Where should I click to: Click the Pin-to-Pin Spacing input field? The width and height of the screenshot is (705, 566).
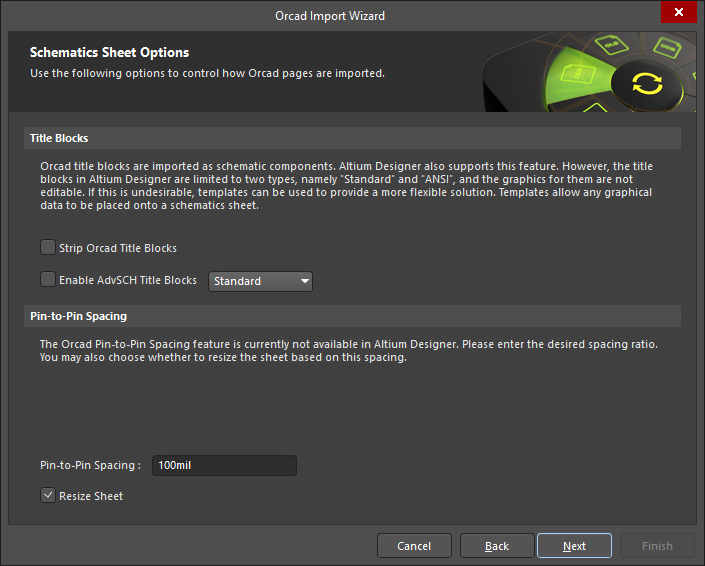click(224, 465)
